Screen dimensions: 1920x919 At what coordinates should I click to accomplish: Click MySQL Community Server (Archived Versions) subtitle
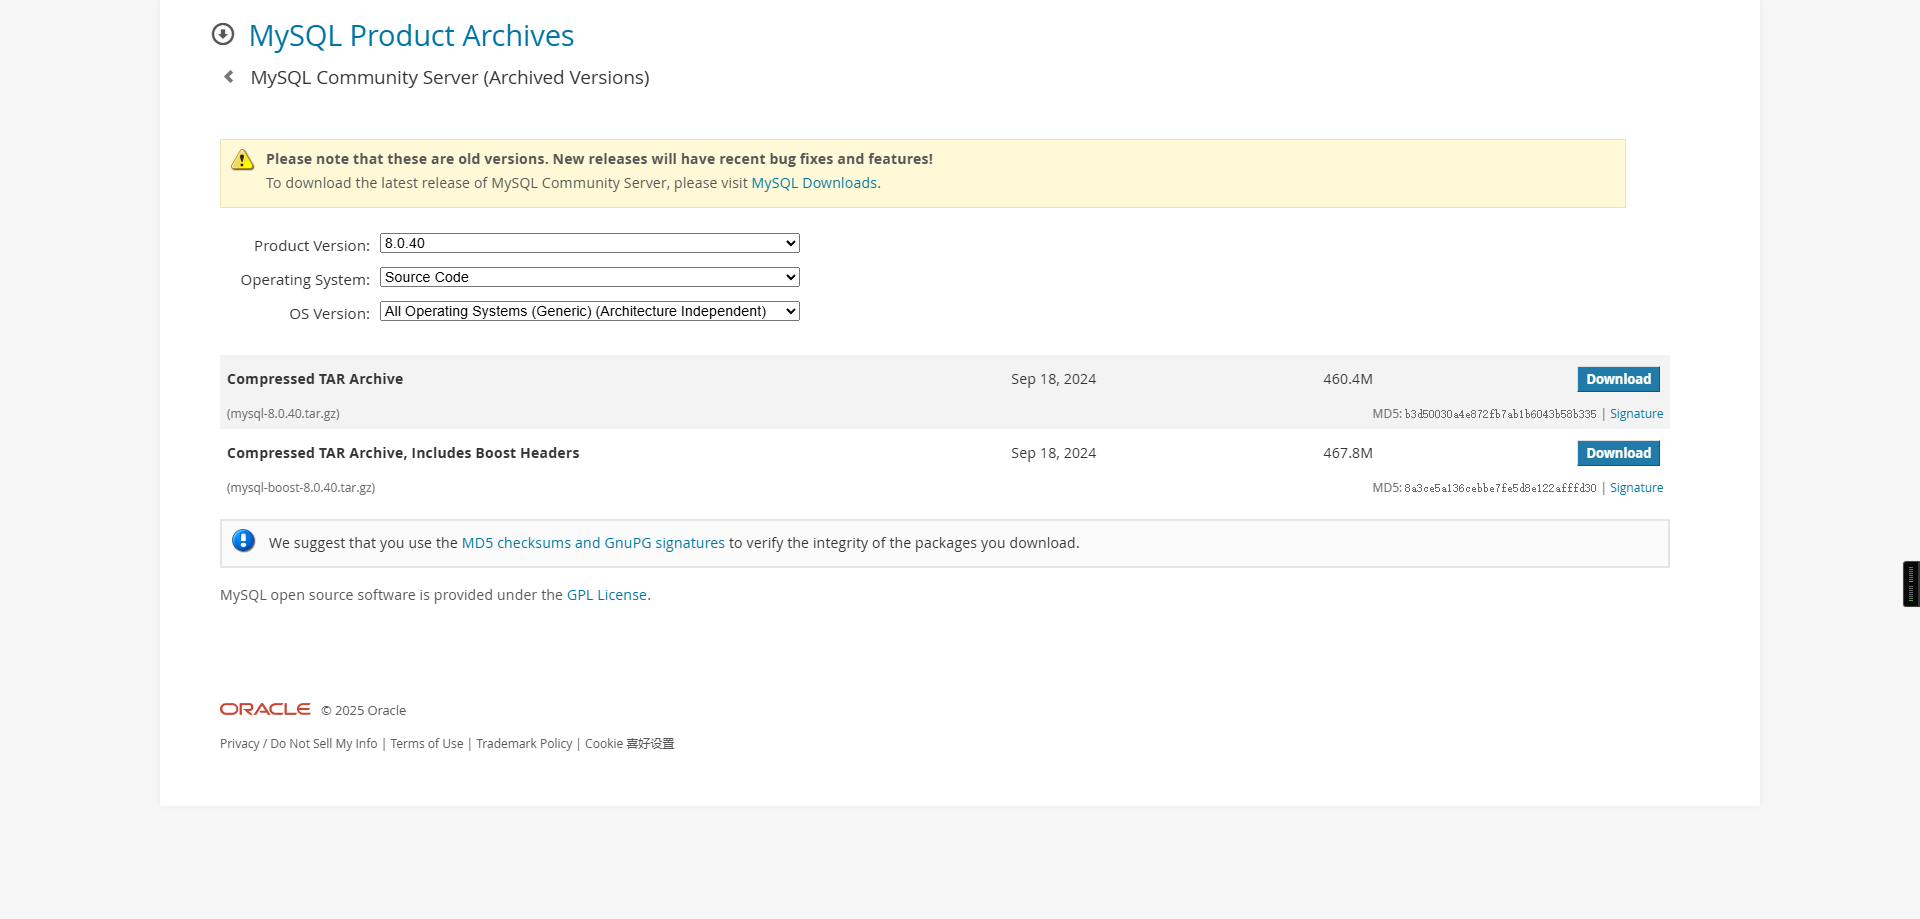[450, 78]
